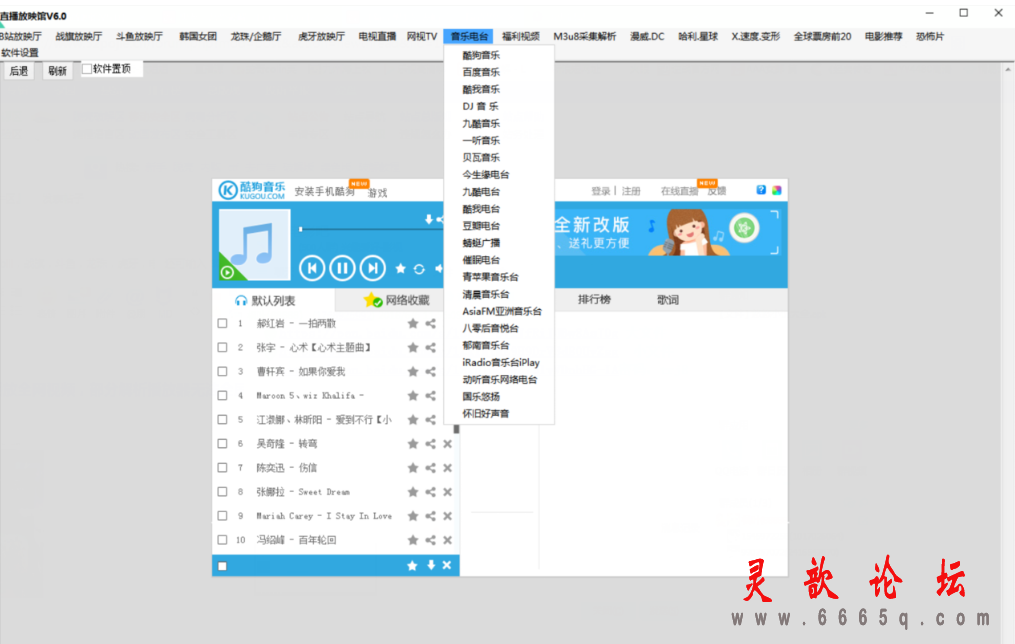The image size is (1015, 644).
Task: Switch to the 网络收藏 tab
Action: (x=396, y=300)
